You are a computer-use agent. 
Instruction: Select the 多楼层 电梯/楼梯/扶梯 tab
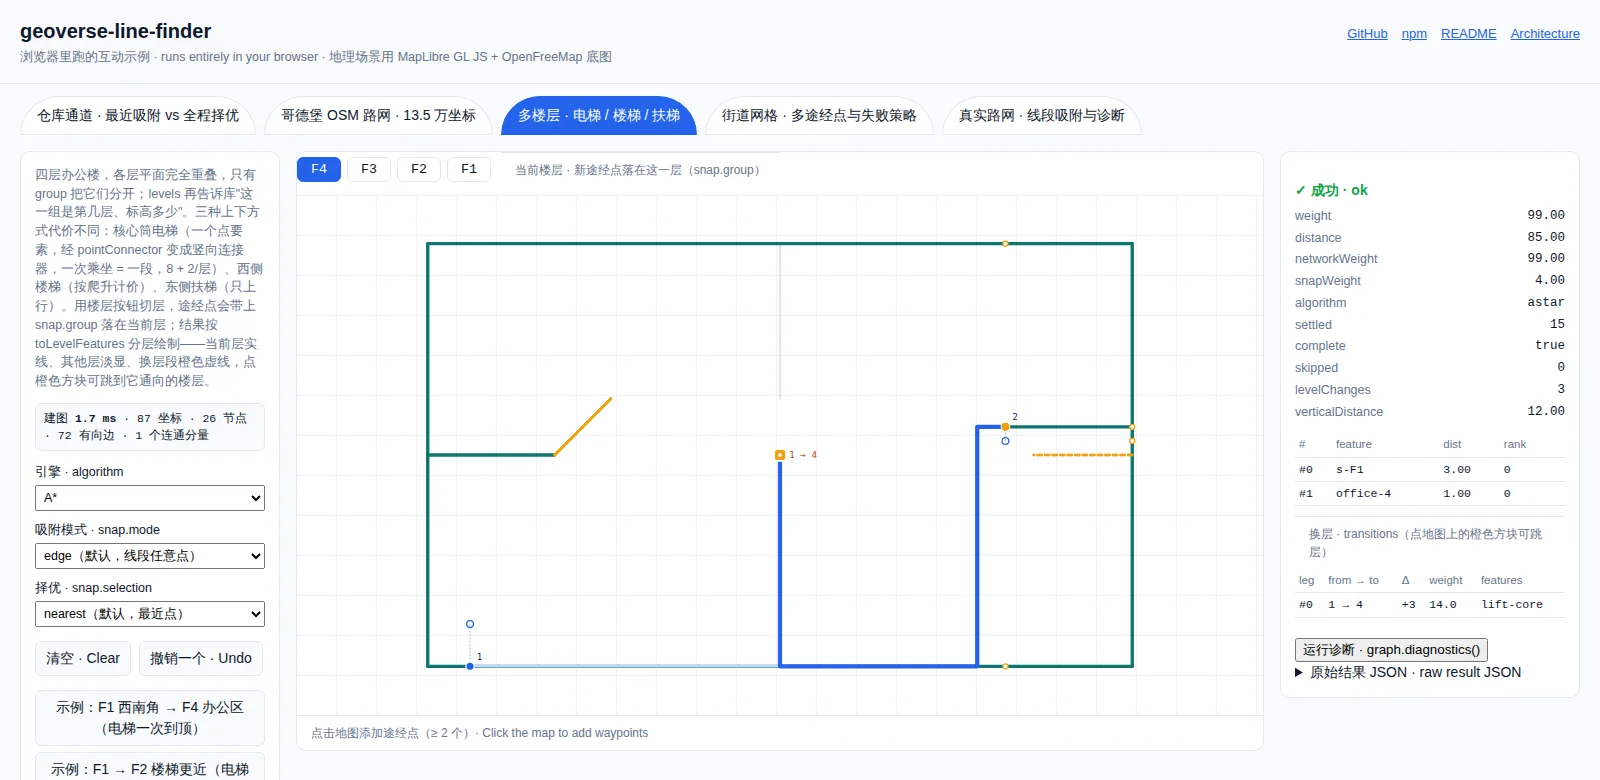point(598,116)
